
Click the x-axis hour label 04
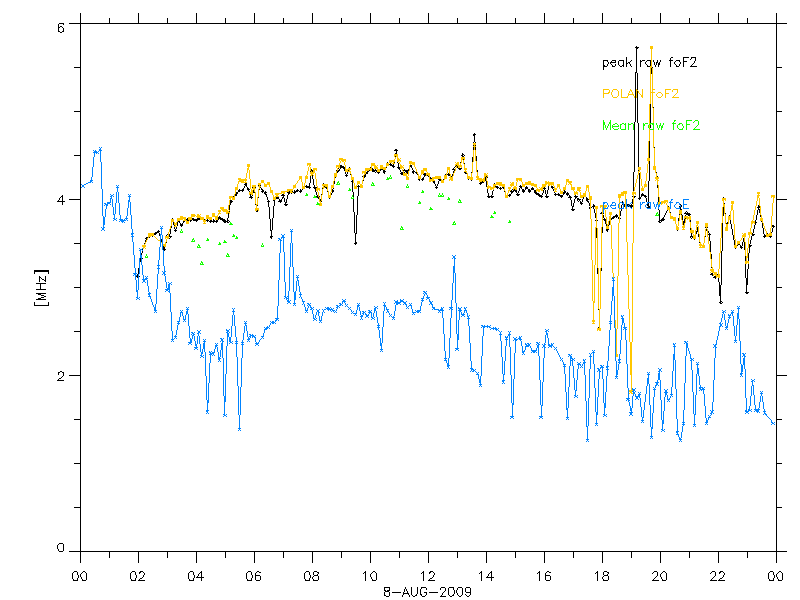[195, 577]
